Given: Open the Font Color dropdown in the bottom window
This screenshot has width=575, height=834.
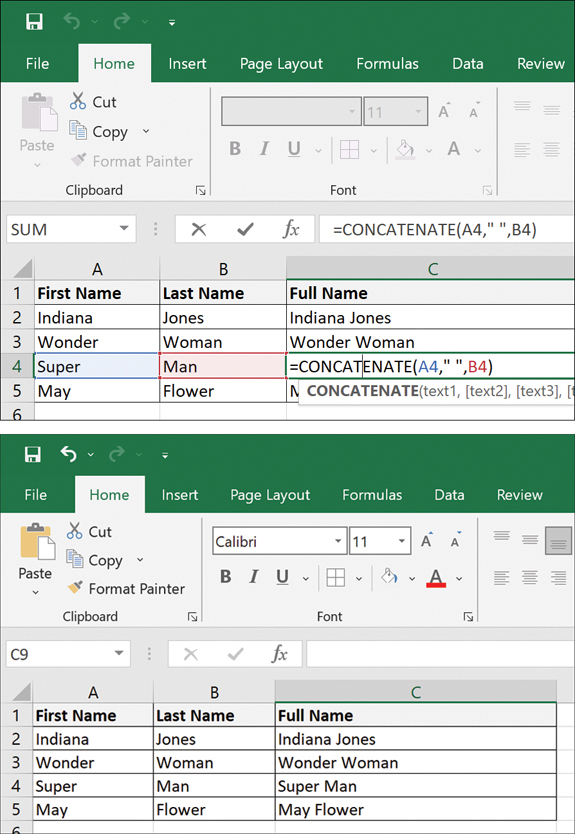Looking at the screenshot, I should 459,578.
